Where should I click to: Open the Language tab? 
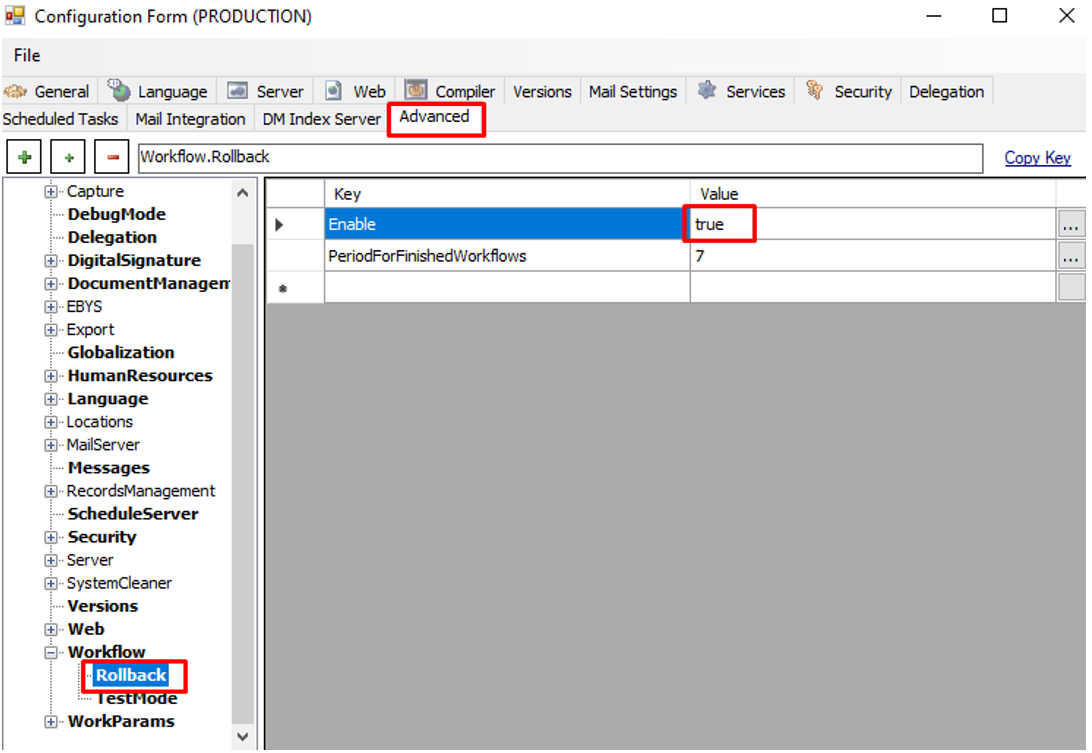click(158, 91)
